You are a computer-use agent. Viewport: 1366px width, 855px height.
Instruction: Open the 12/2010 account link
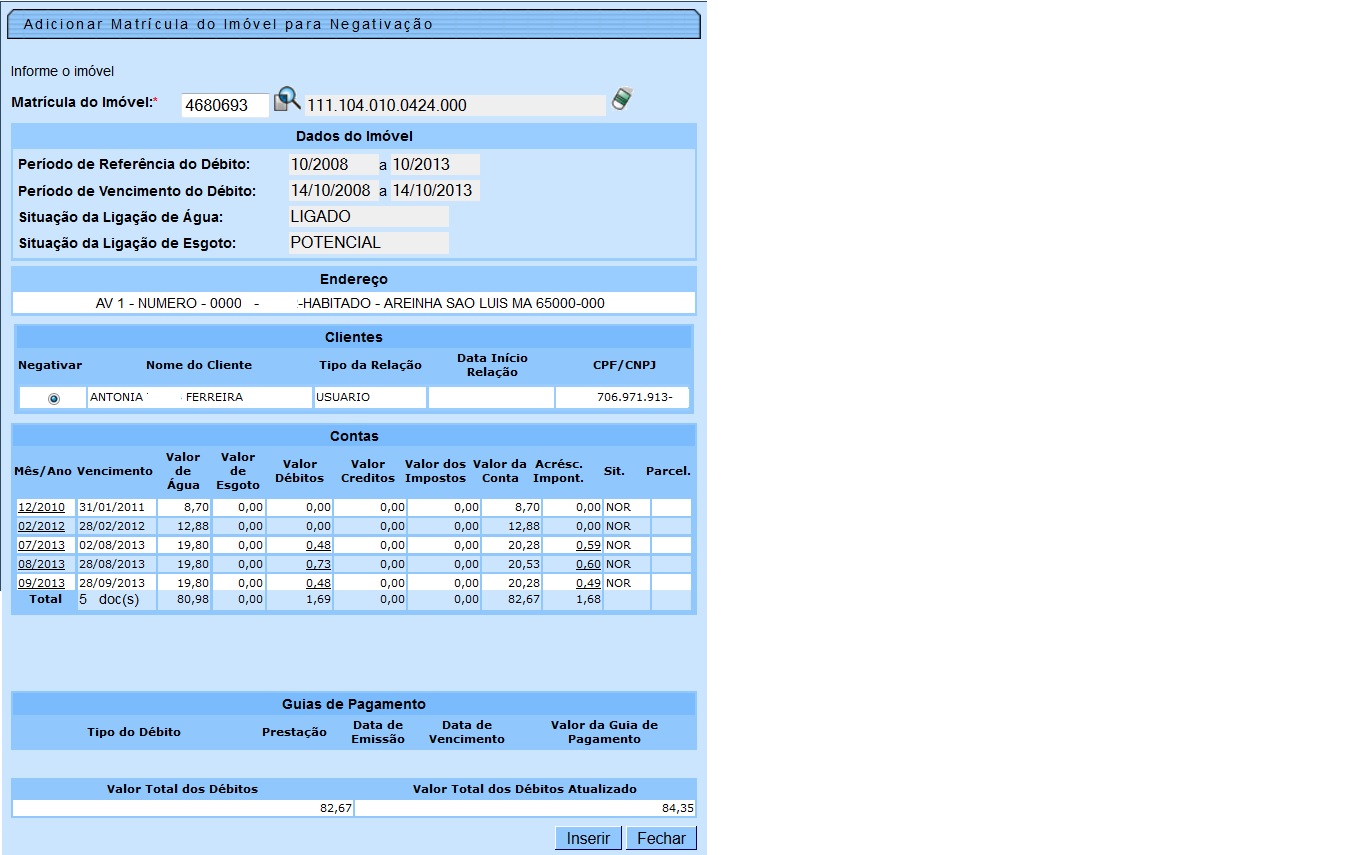point(41,508)
